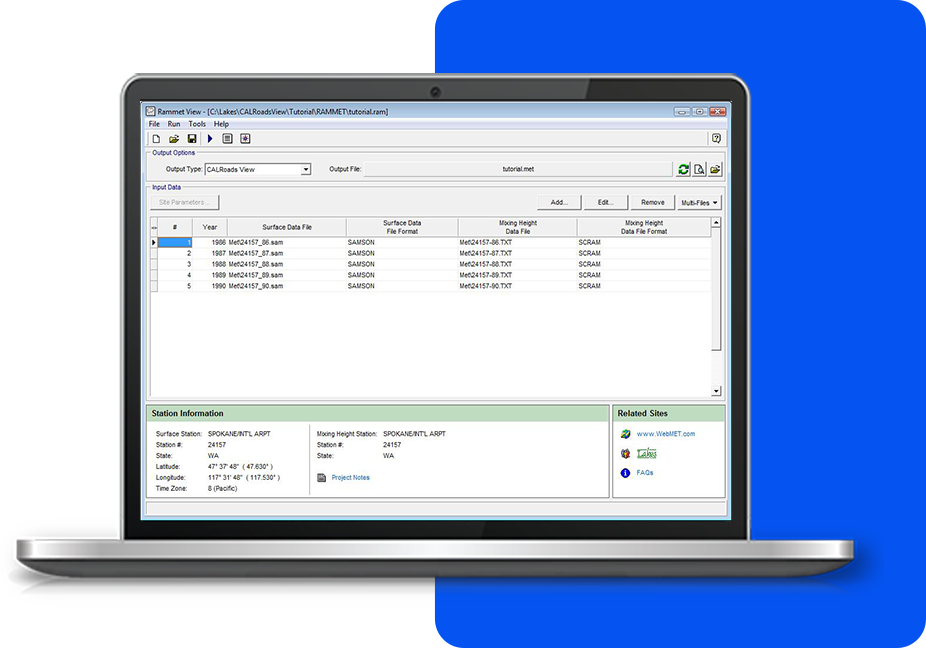The image size is (926, 648).
Task: Click the Year column header
Action: tap(210, 227)
